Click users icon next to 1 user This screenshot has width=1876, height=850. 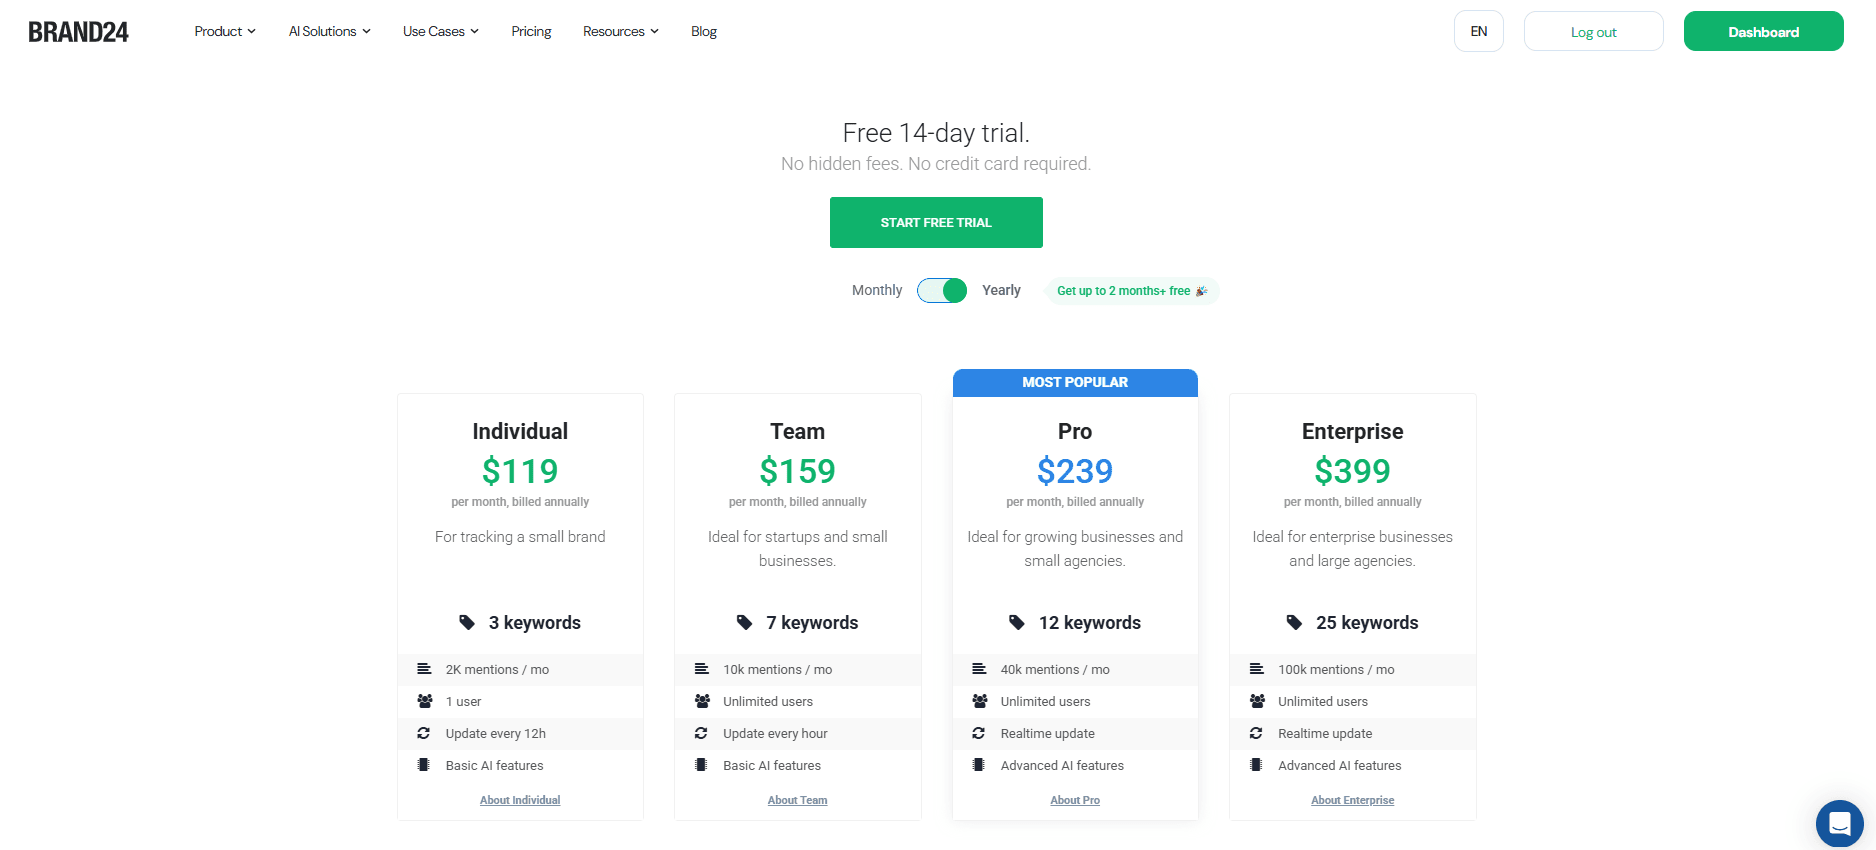point(425,701)
